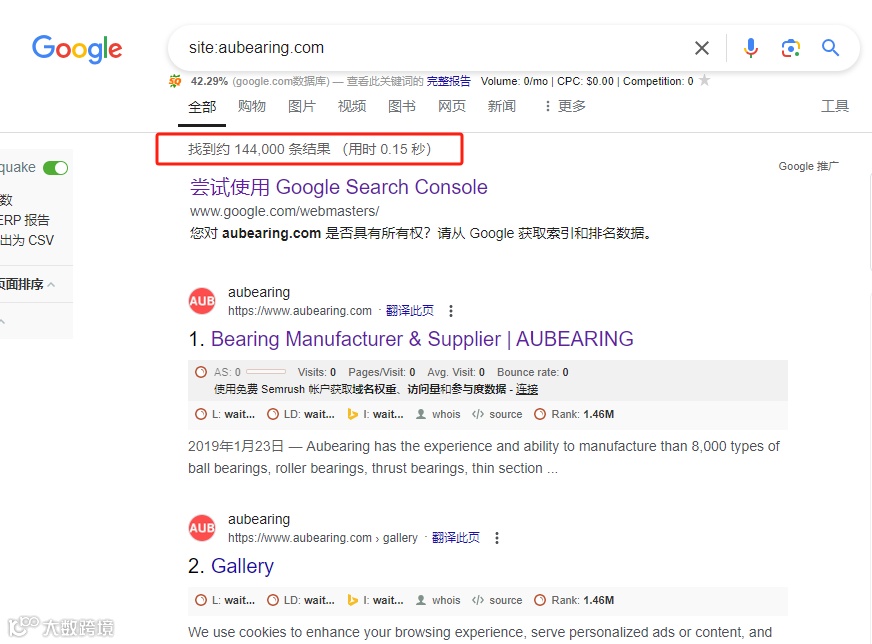
Task: Switch to the 图片 tab
Action: click(302, 106)
